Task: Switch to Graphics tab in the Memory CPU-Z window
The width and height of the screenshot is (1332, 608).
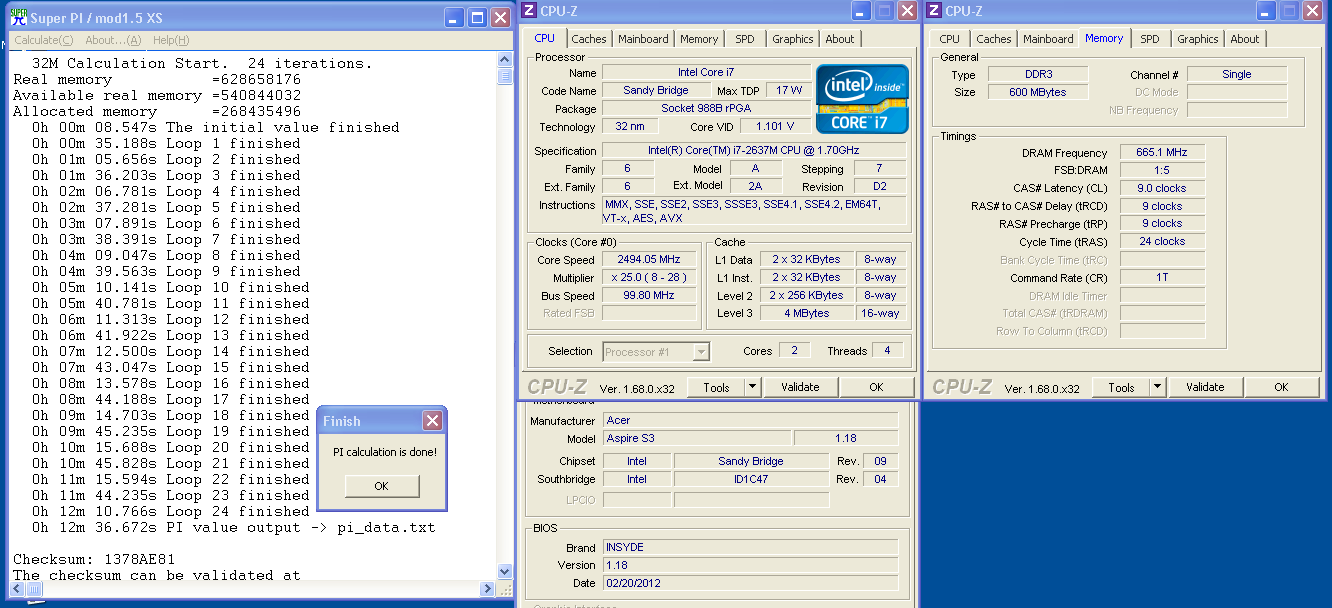Action: [1198, 39]
